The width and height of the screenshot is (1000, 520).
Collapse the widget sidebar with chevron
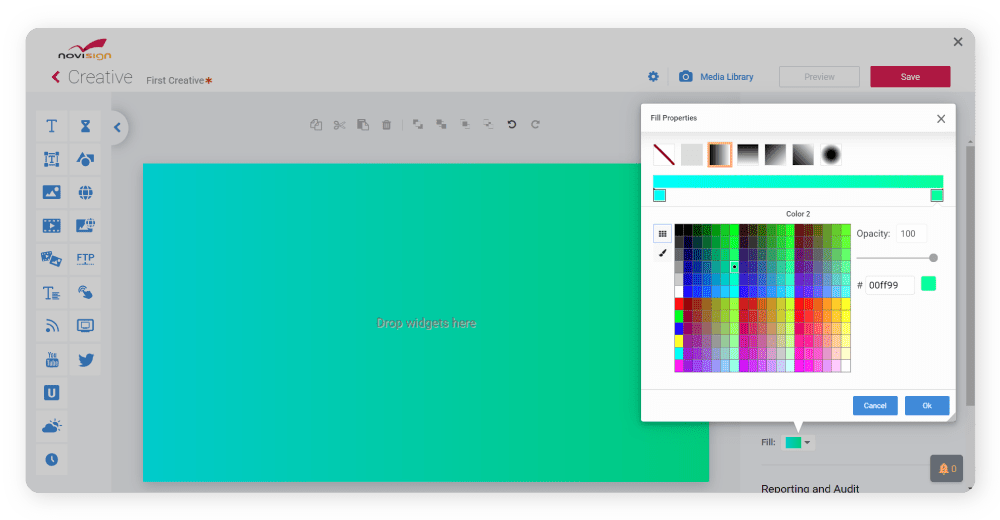tap(117, 127)
